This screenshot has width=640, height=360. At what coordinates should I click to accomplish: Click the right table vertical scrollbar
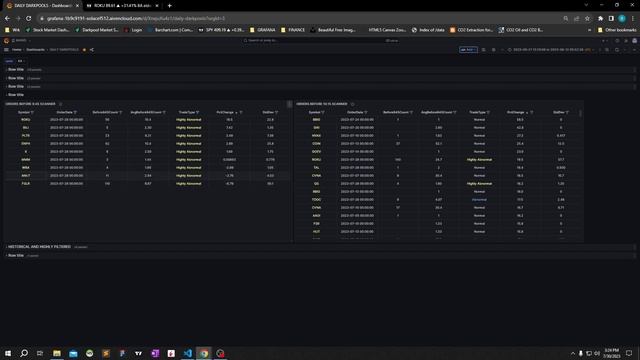(580, 113)
